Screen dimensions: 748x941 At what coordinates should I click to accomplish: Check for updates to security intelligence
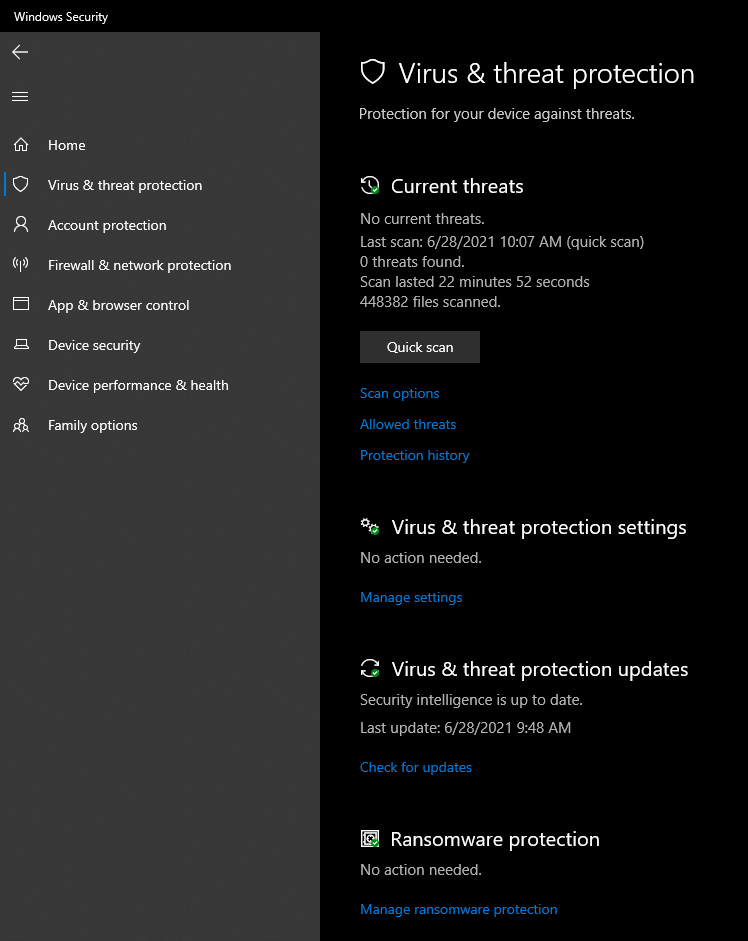[x=416, y=767]
